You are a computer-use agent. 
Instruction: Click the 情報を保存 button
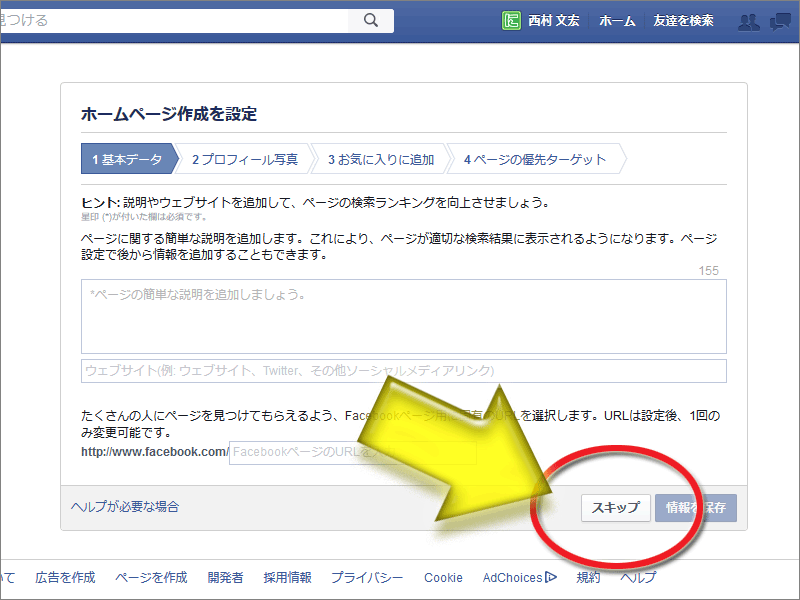click(x=695, y=508)
